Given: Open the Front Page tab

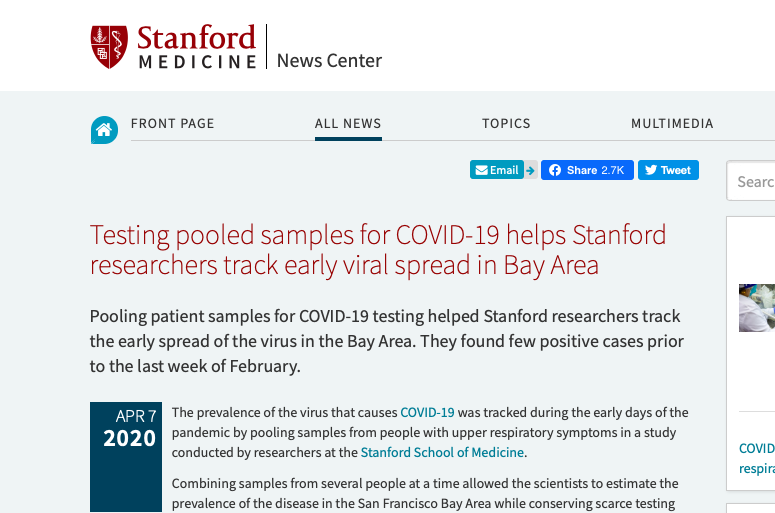Looking at the screenshot, I should (x=172, y=124).
